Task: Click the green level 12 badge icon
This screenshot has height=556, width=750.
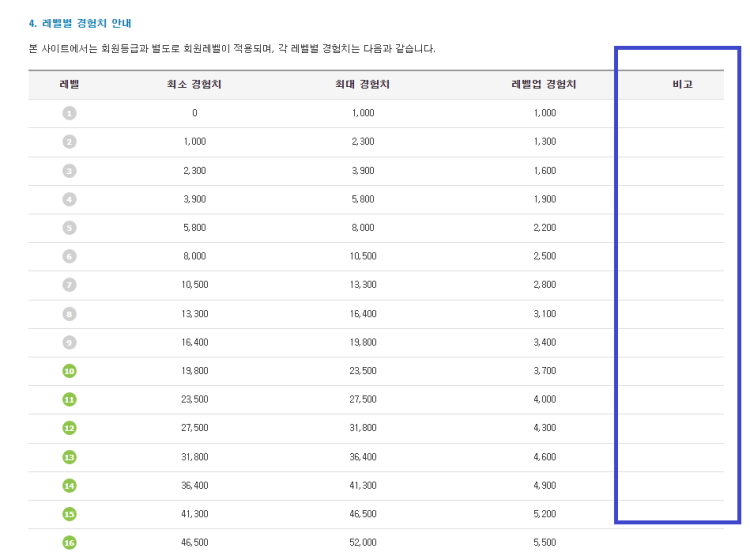Action: [x=69, y=428]
